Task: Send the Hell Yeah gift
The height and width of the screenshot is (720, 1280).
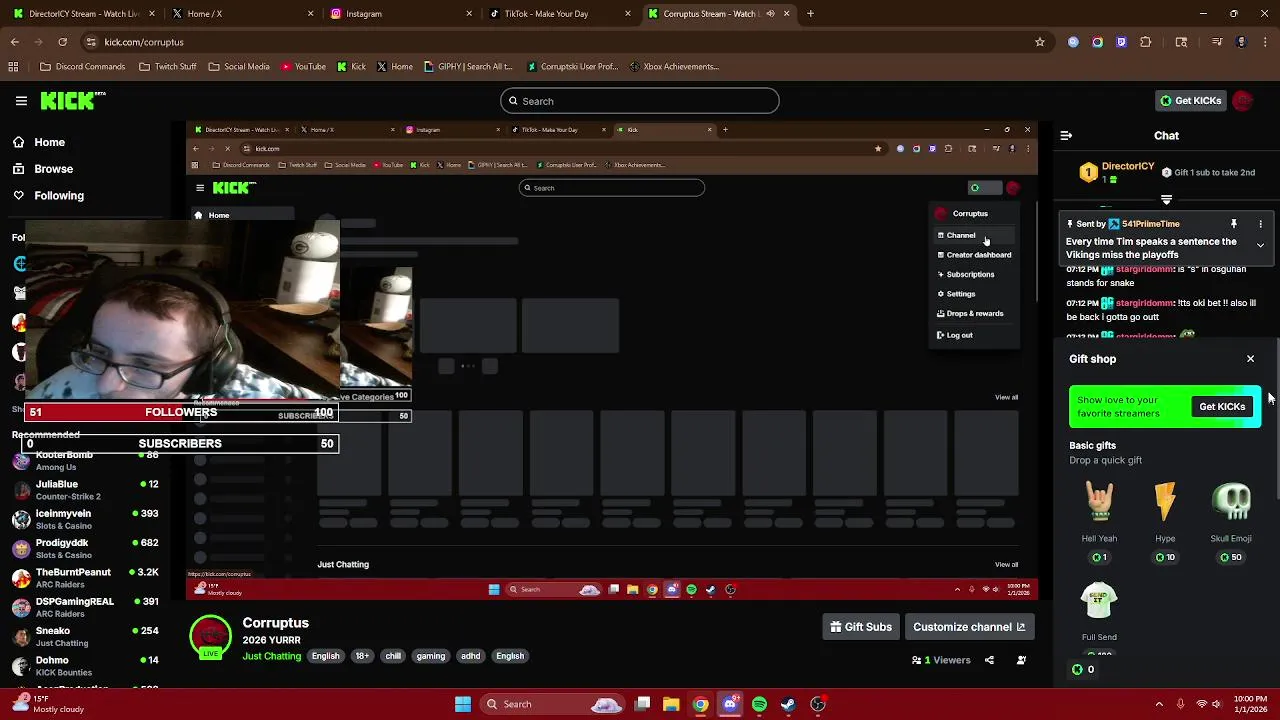Action: 1099,520
